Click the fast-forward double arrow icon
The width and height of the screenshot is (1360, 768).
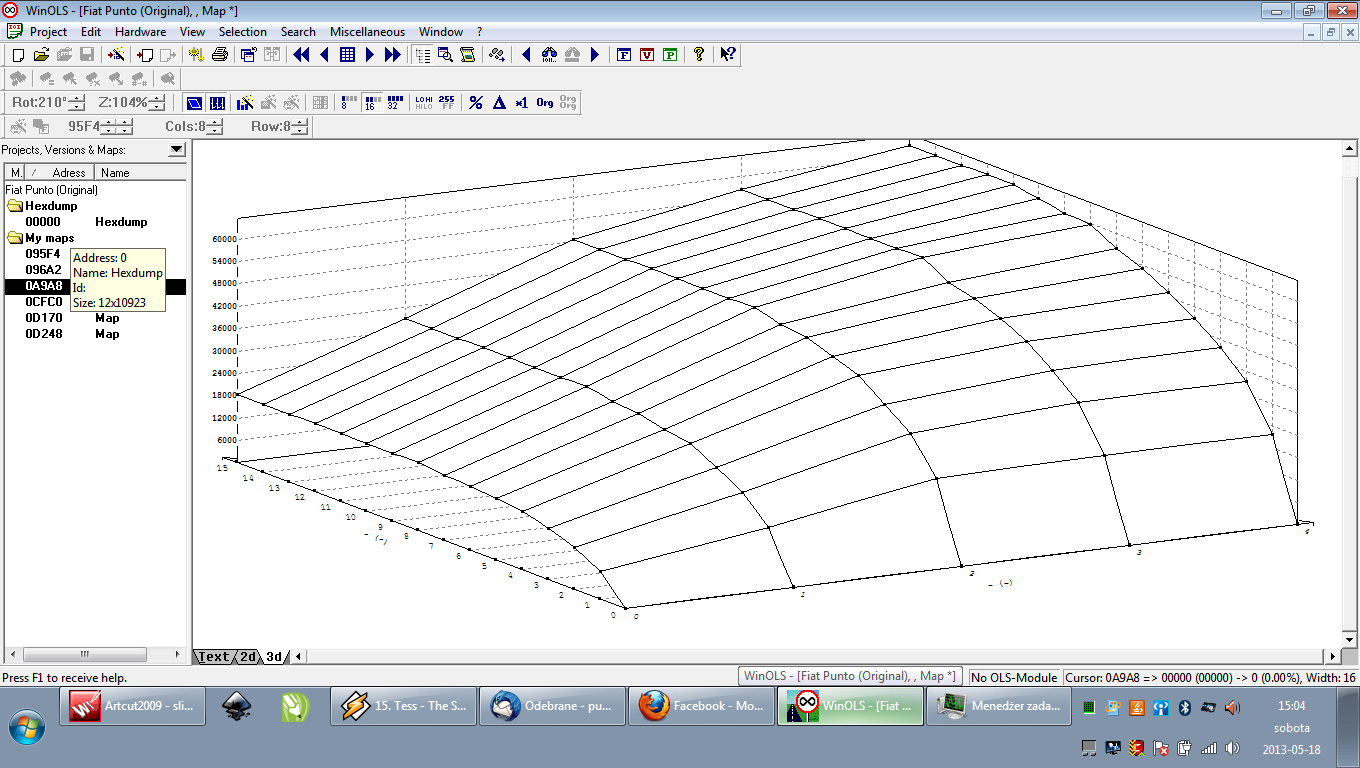tap(393, 55)
